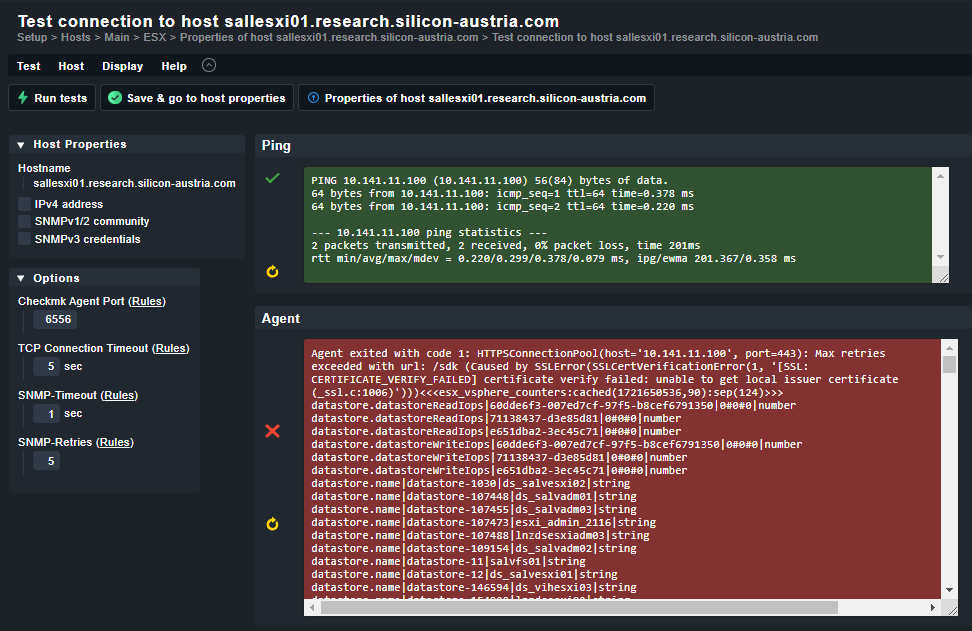Image resolution: width=972 pixels, height=631 pixels.
Task: Collapse the menu bar via chevron icon
Action: click(x=208, y=65)
